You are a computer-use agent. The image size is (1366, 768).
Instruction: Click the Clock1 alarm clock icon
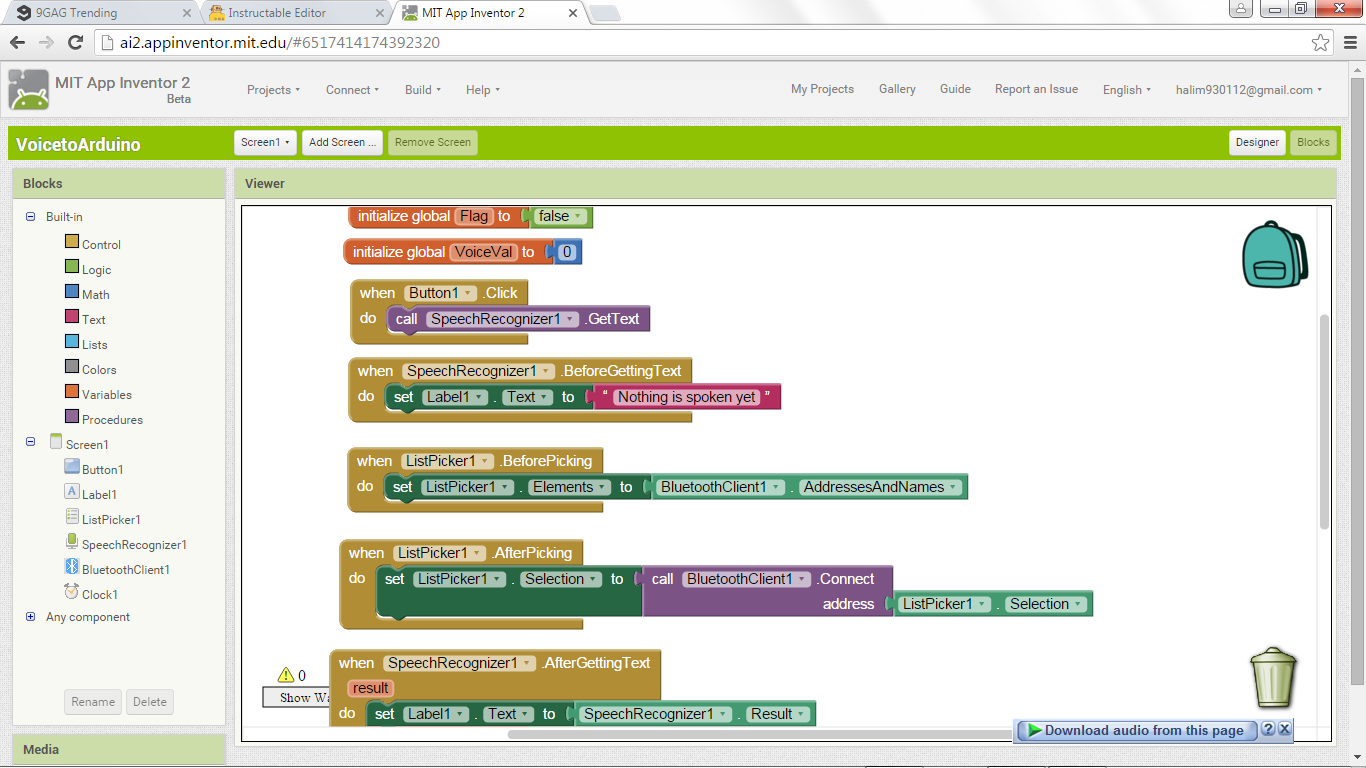[71, 592]
